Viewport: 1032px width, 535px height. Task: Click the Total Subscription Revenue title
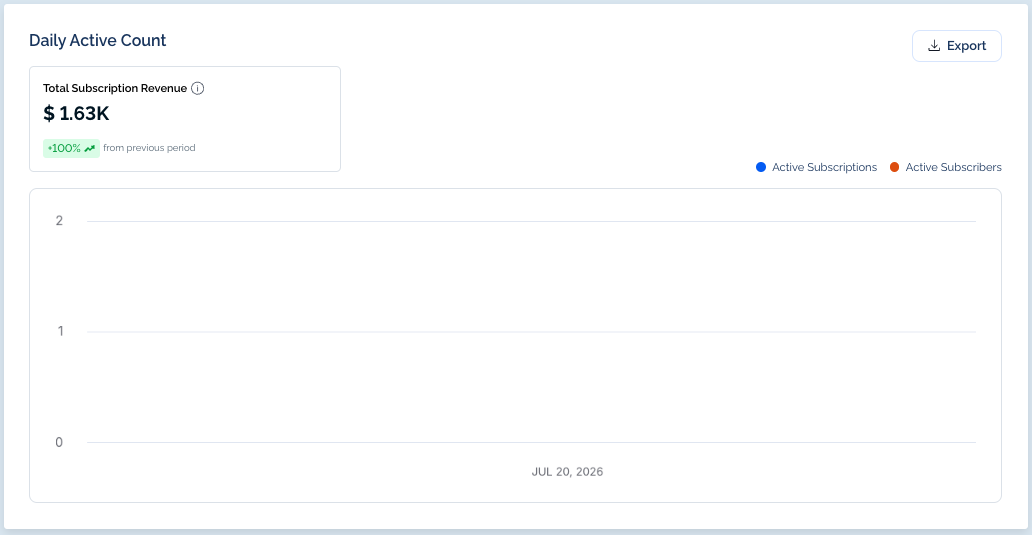(115, 88)
